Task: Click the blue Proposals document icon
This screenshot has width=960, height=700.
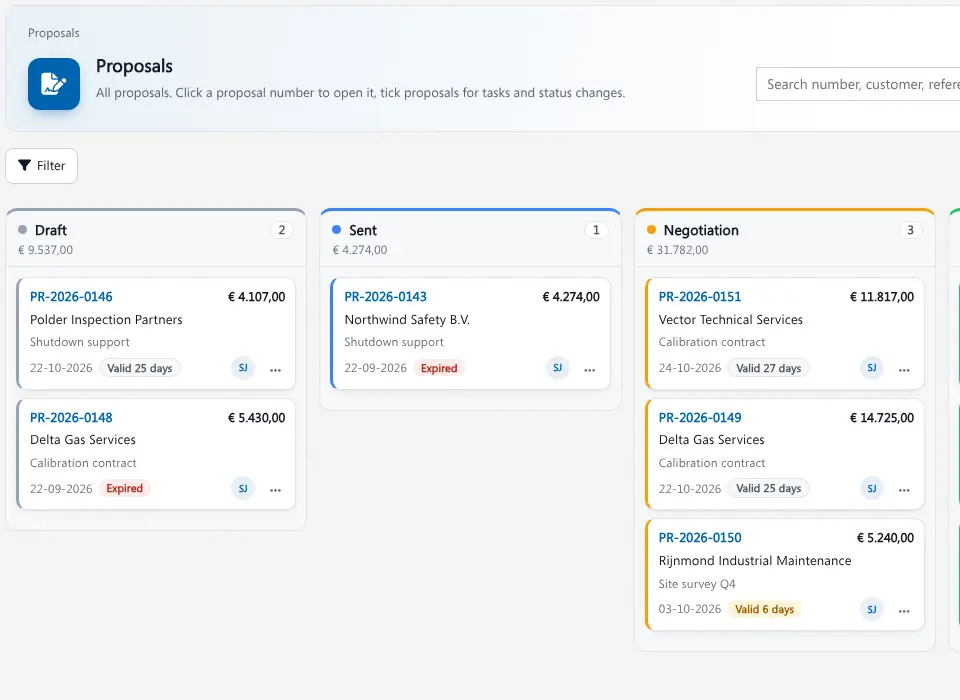Action: coord(54,84)
